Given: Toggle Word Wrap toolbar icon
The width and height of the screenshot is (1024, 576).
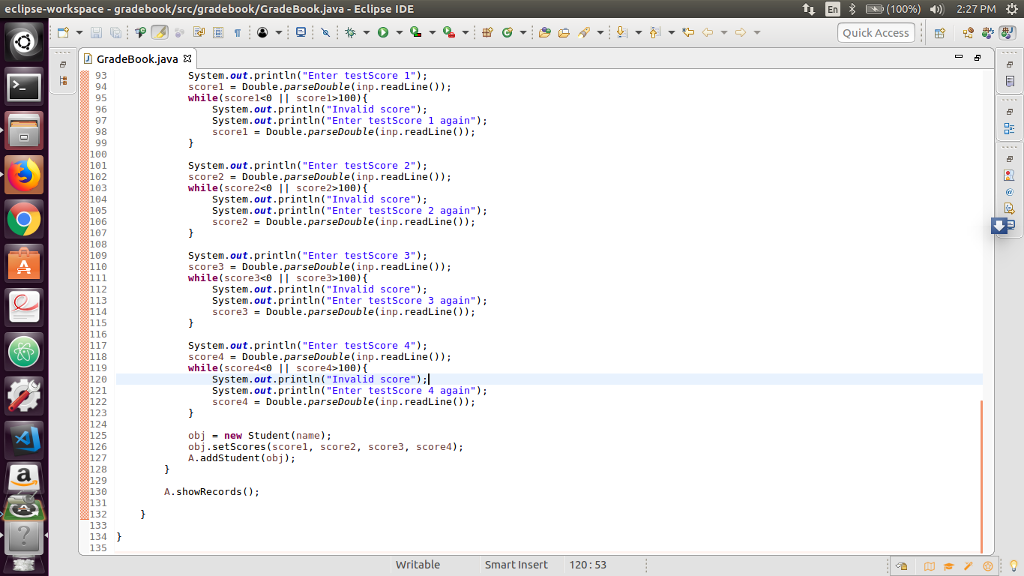Looking at the screenshot, I should tap(199, 32).
